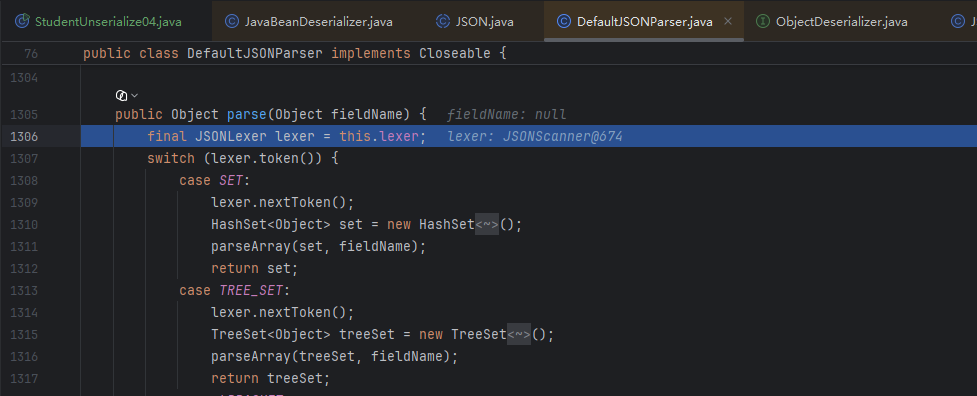Click the case TREE_SET label
The image size is (977, 396).
235,290
